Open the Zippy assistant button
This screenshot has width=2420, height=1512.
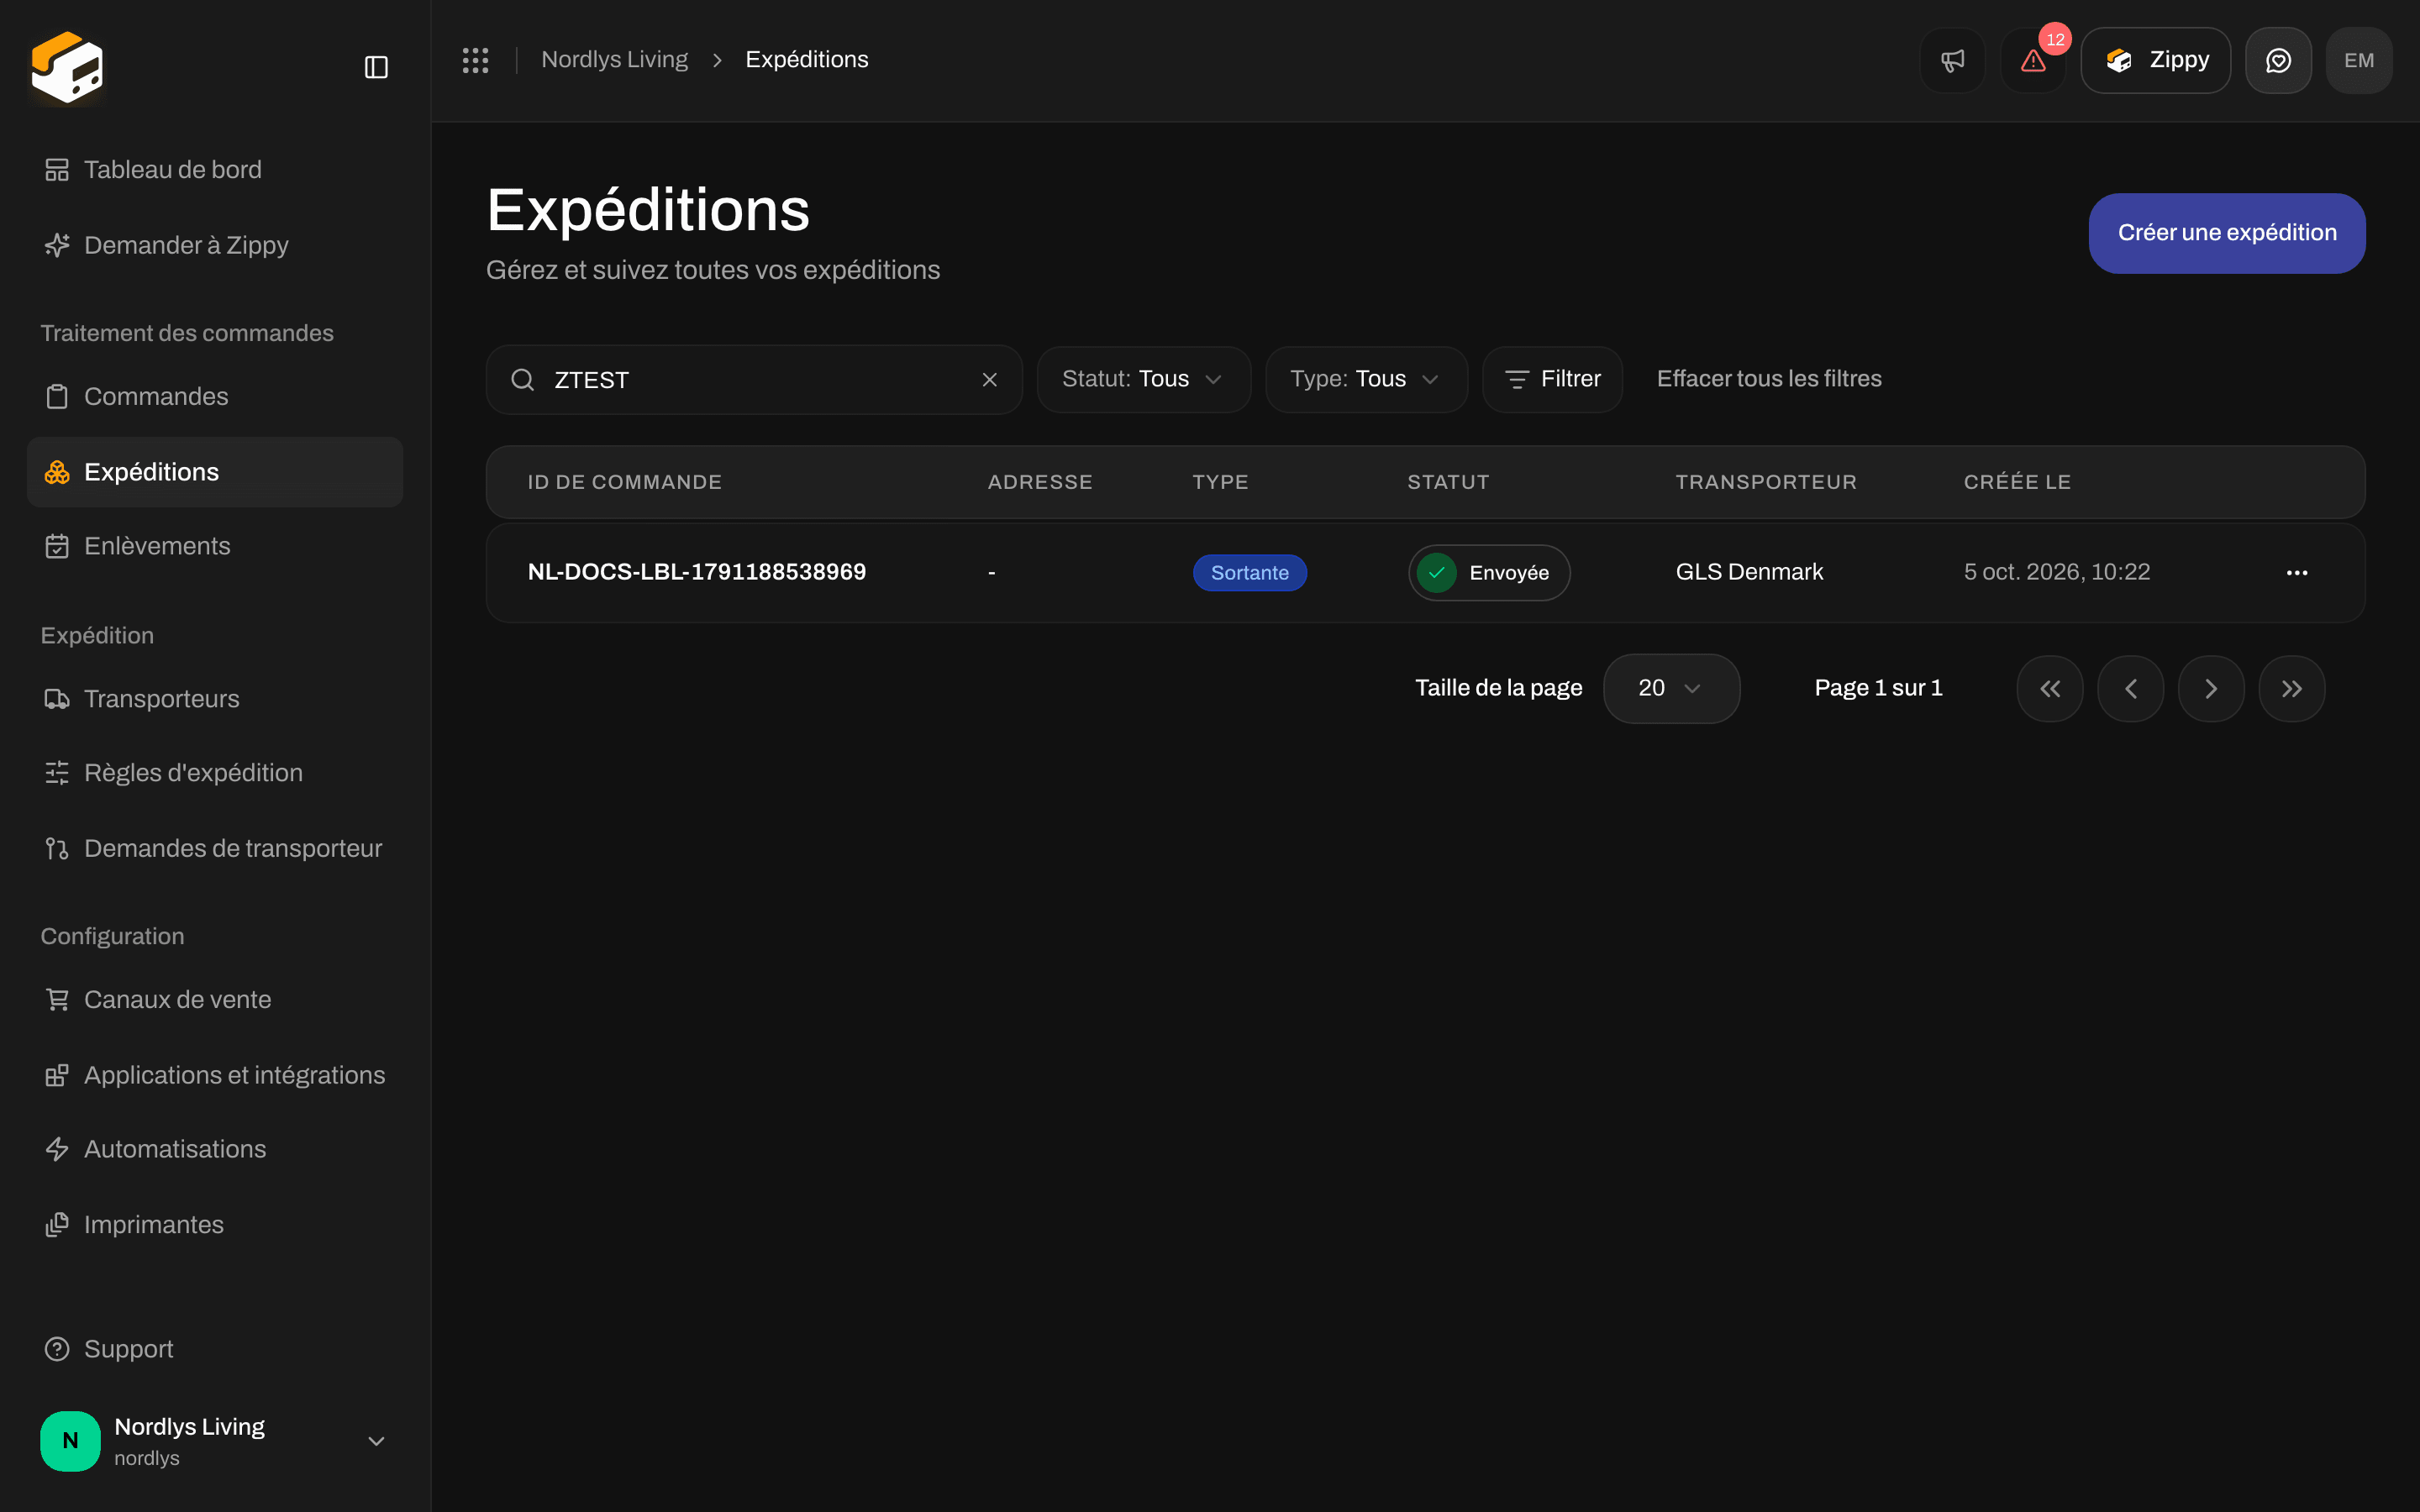pos(2155,60)
